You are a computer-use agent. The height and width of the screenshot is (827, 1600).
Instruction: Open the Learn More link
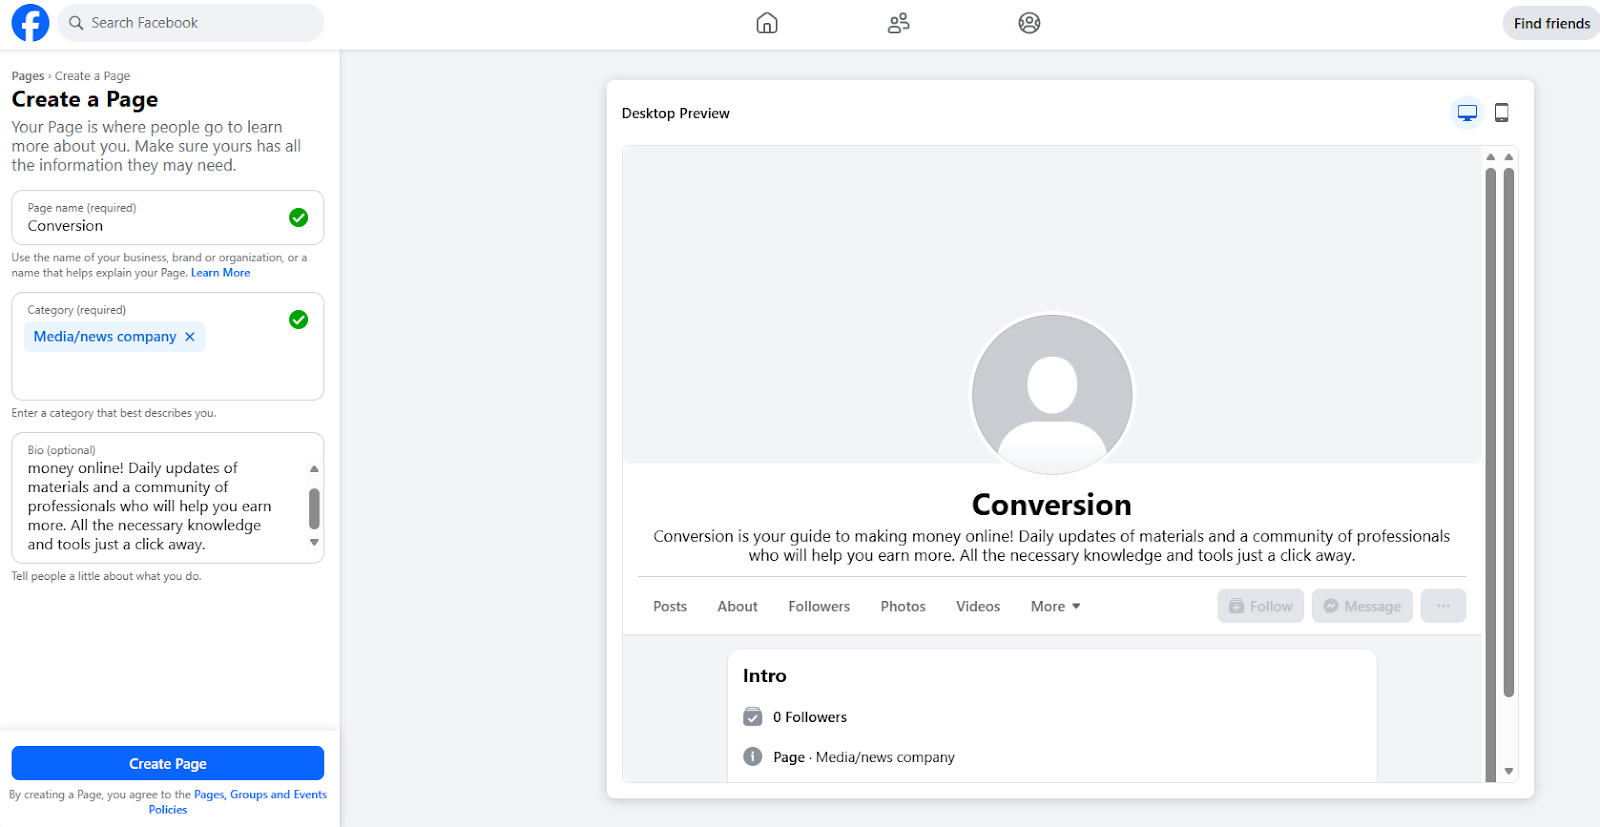(220, 273)
